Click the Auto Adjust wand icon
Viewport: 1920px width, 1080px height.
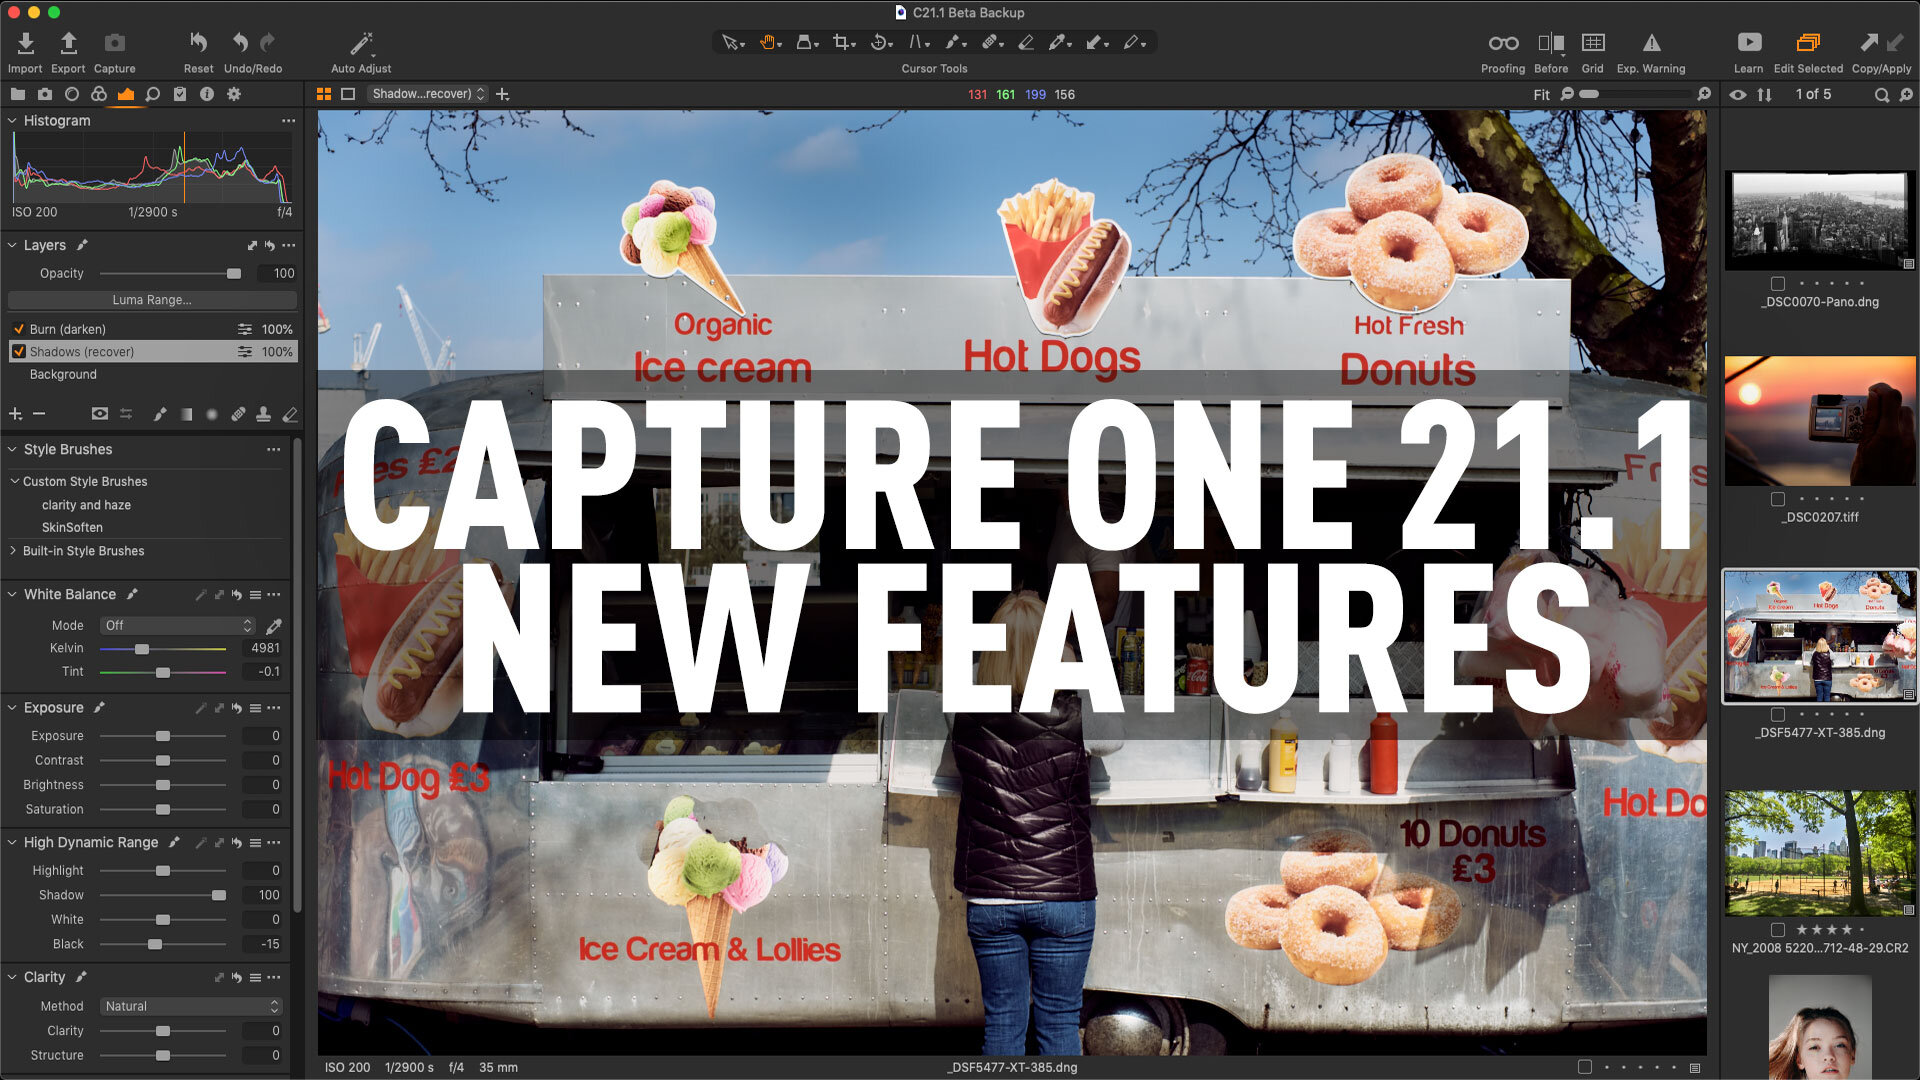(360, 43)
